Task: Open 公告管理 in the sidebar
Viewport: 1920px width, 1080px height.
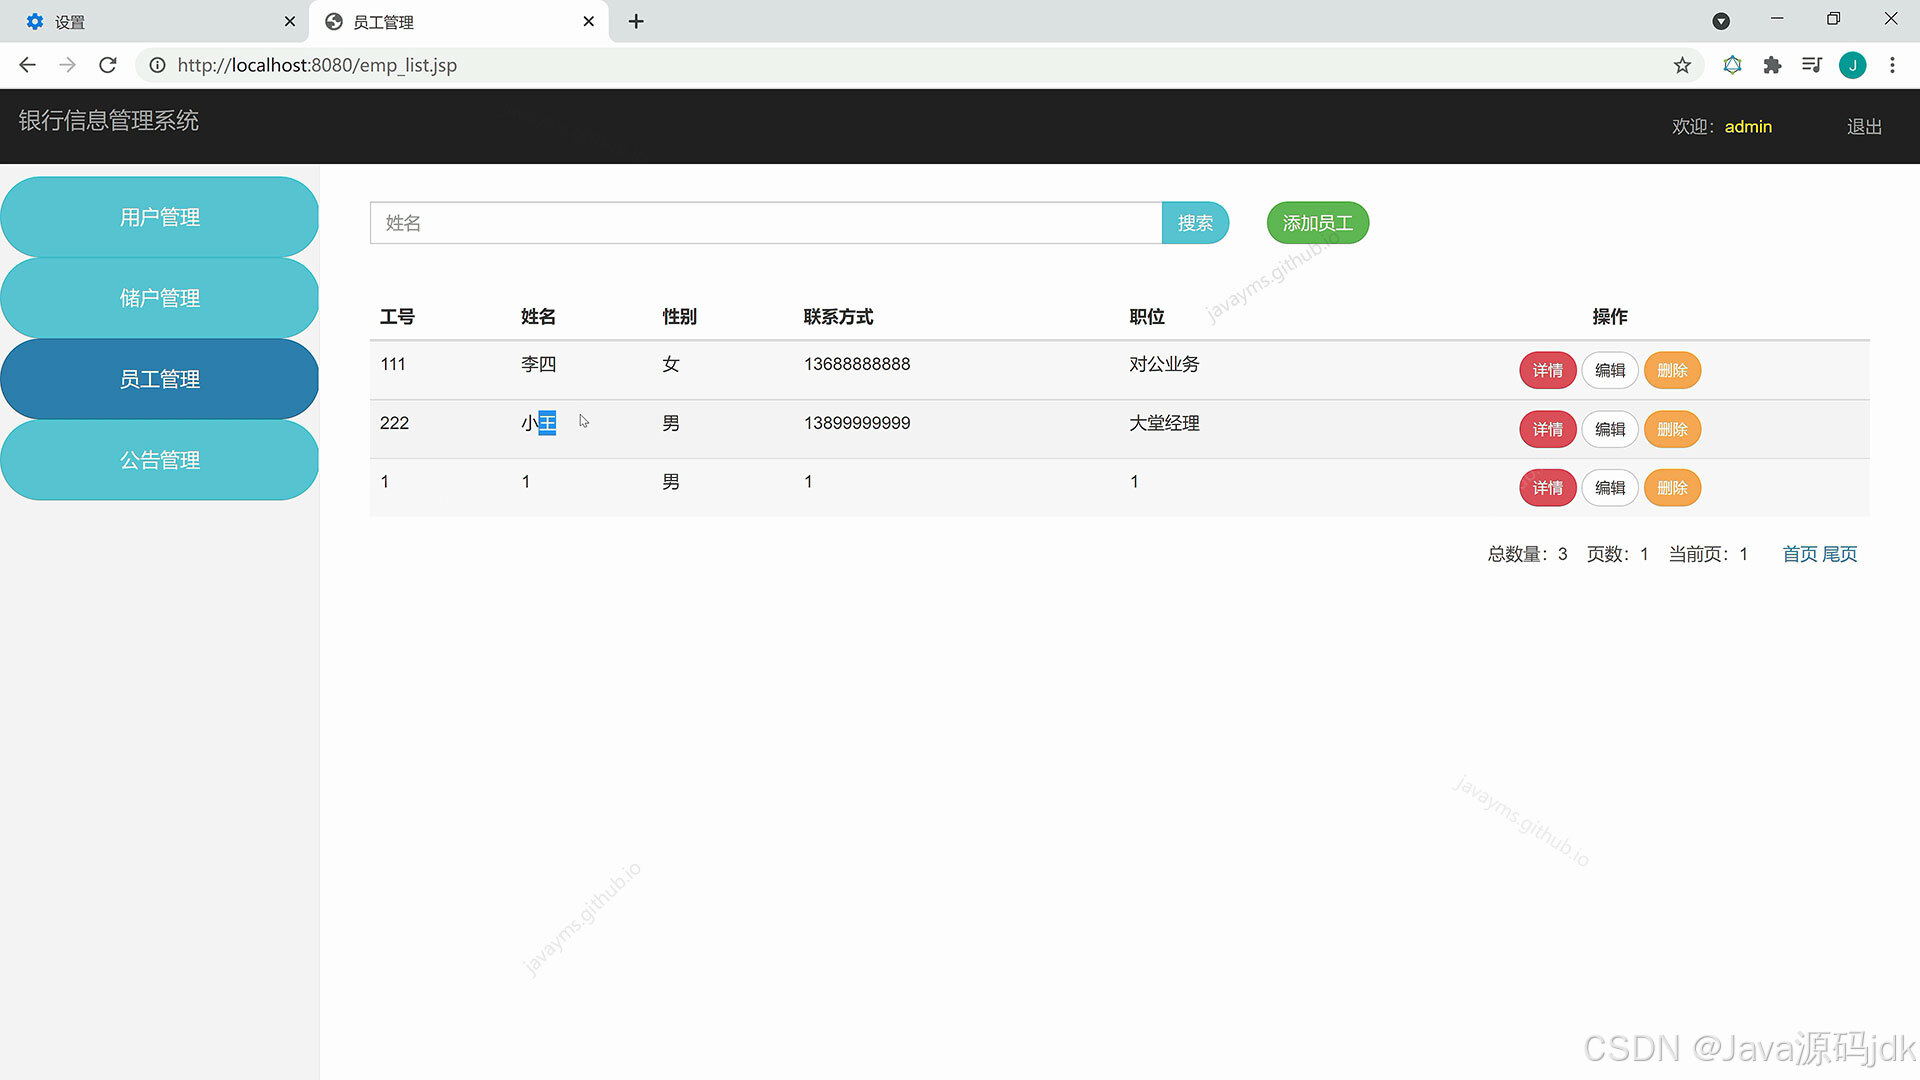Action: pyautogui.click(x=160, y=460)
